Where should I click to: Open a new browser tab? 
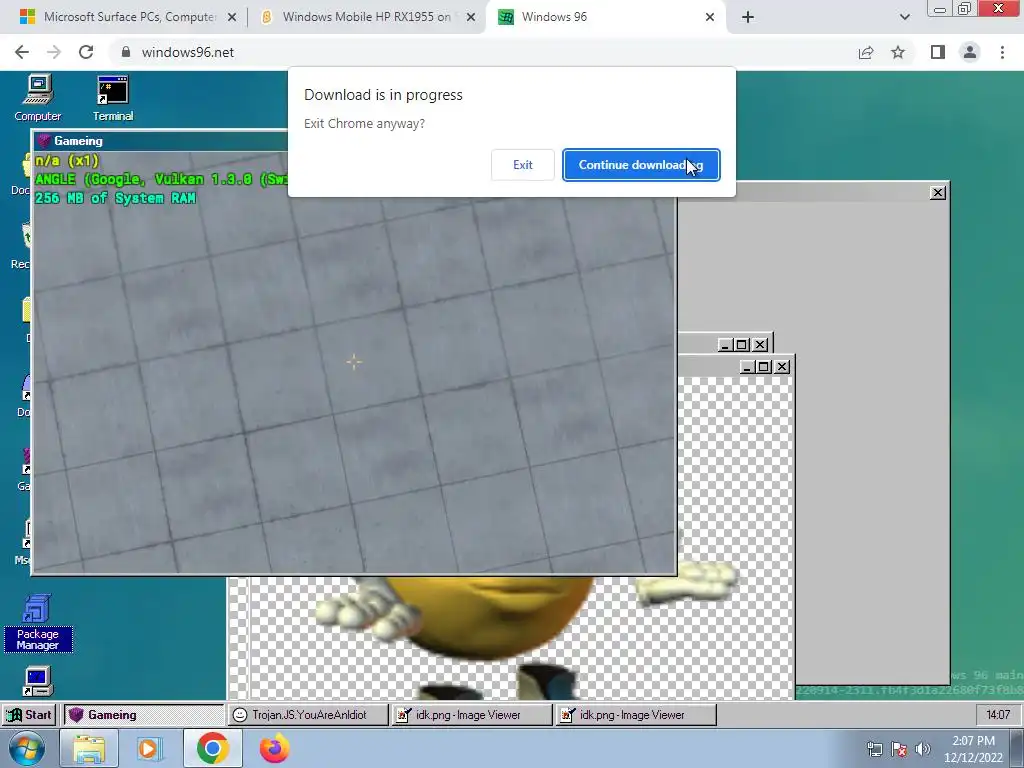[748, 18]
